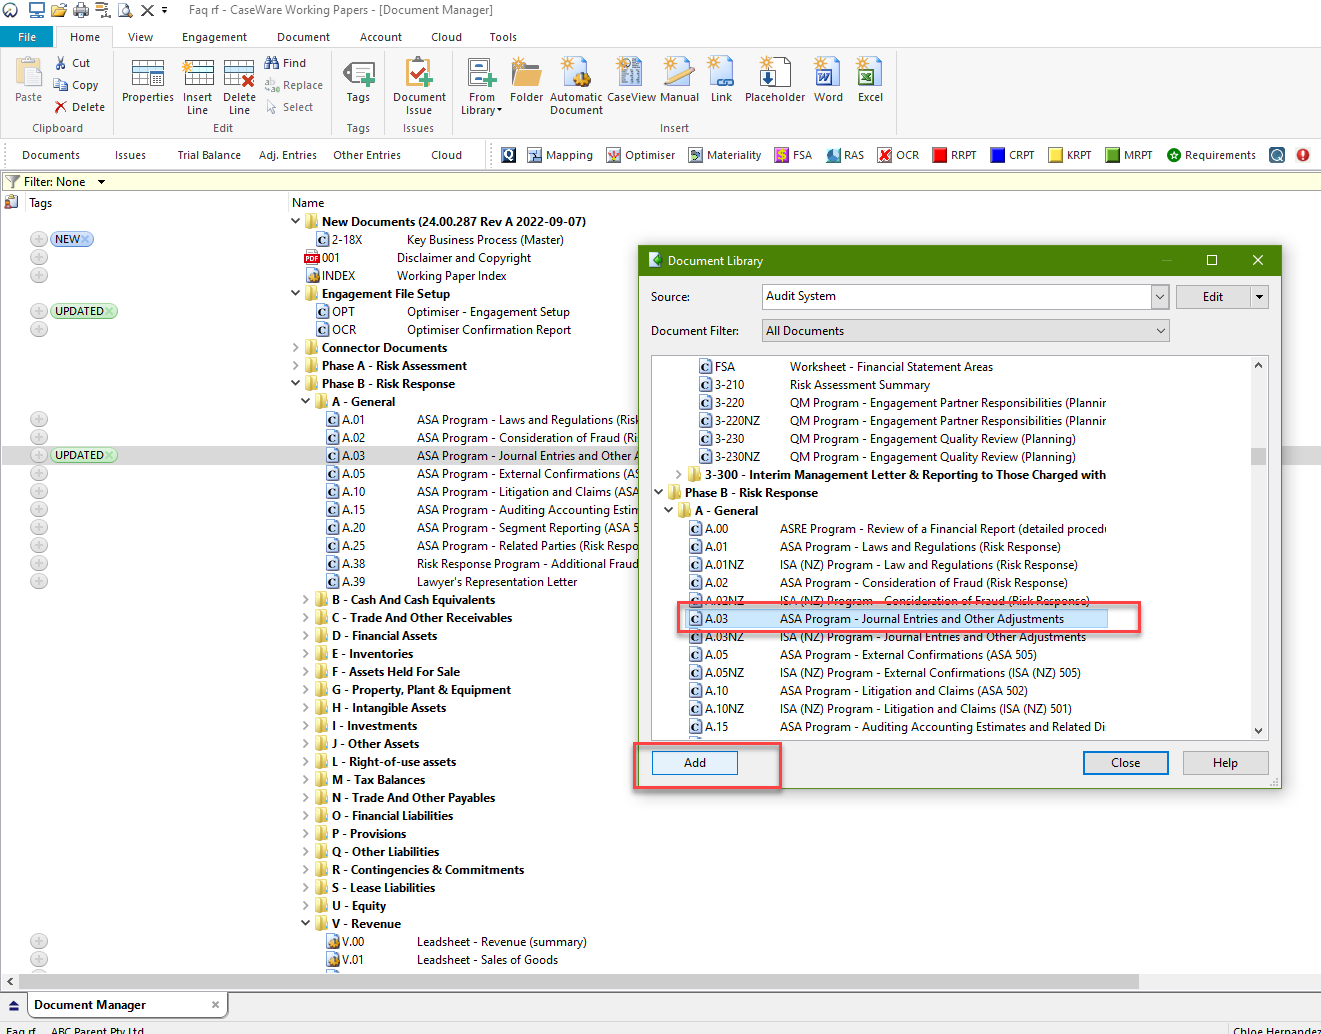Switch to the Engagement ribbon tab
The height and width of the screenshot is (1034, 1321).
[214, 37]
